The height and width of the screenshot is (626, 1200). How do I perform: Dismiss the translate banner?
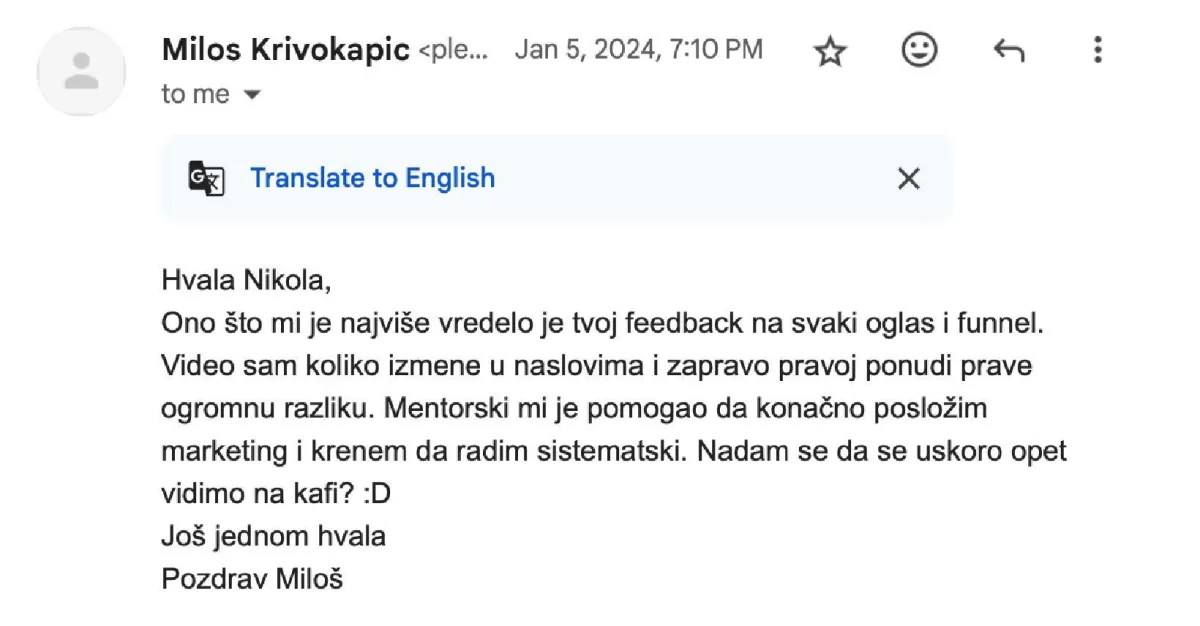pos(908,178)
